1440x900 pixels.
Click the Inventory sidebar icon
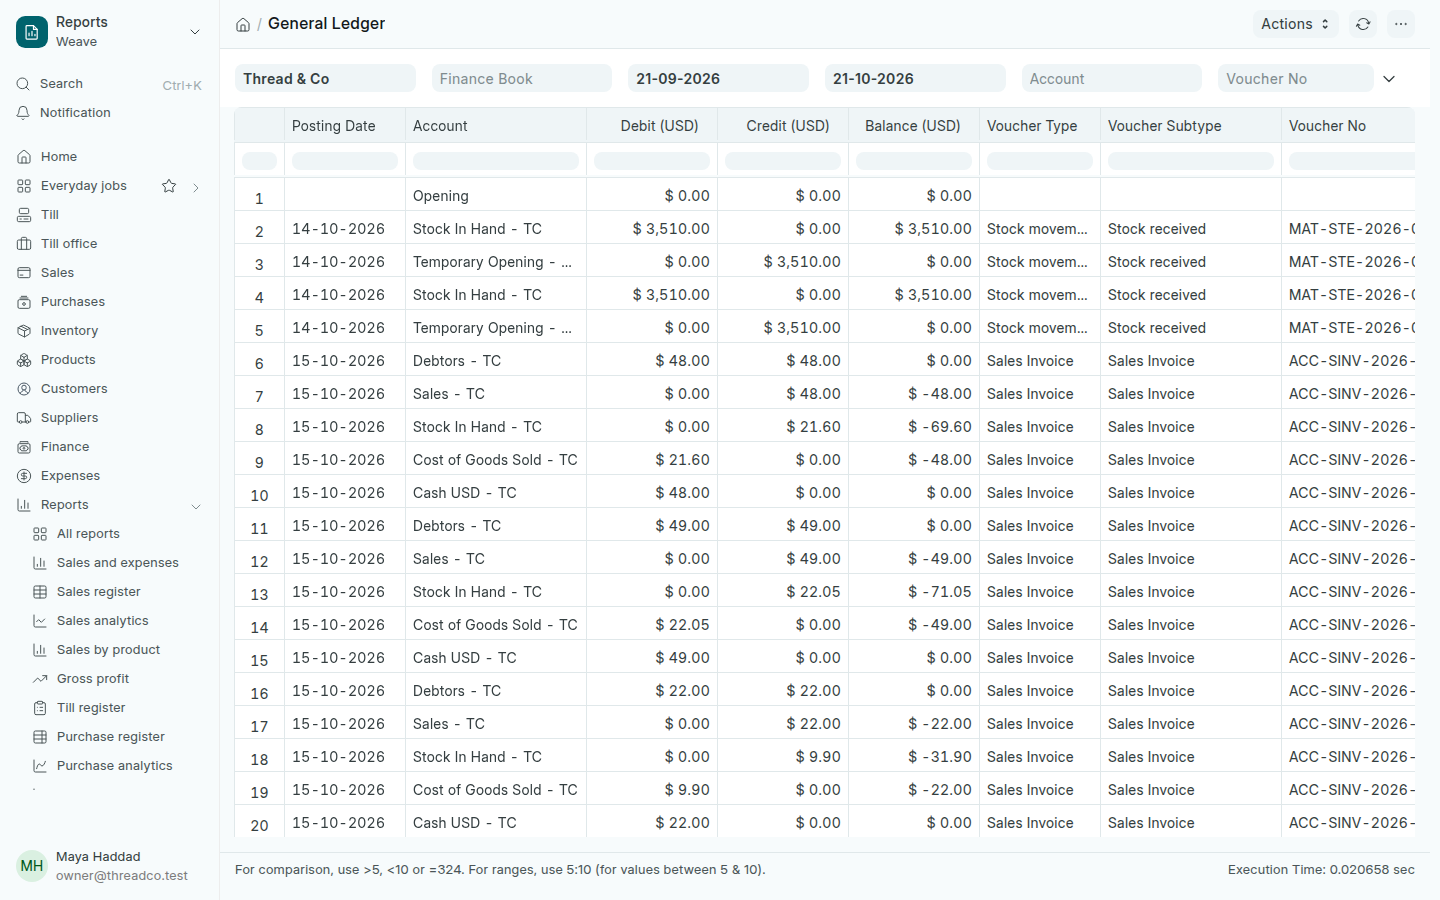(x=24, y=331)
